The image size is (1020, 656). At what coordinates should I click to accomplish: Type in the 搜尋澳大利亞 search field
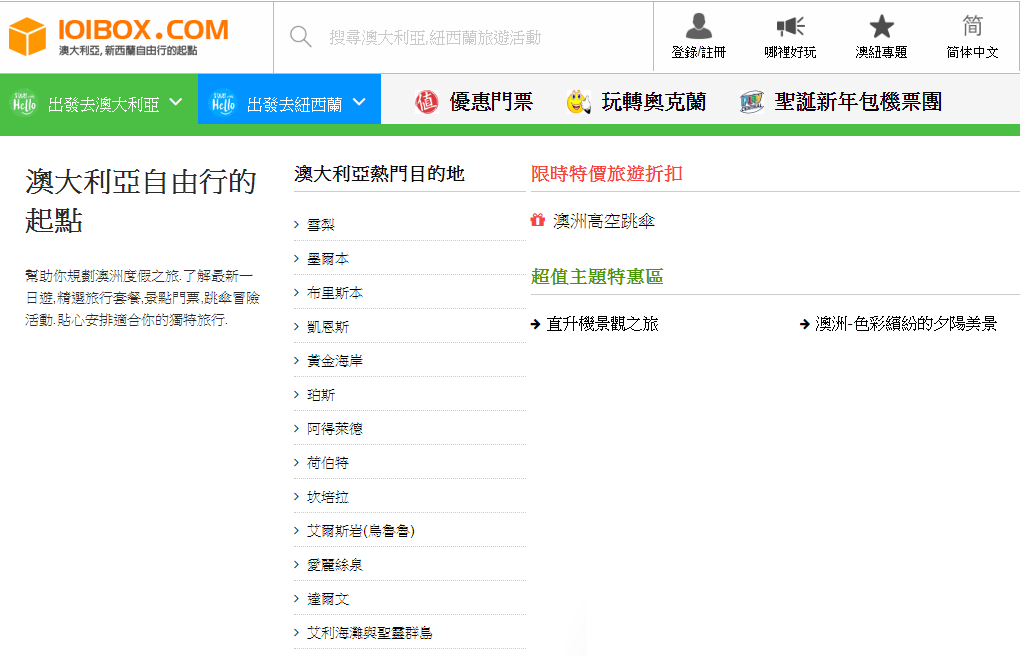[480, 37]
